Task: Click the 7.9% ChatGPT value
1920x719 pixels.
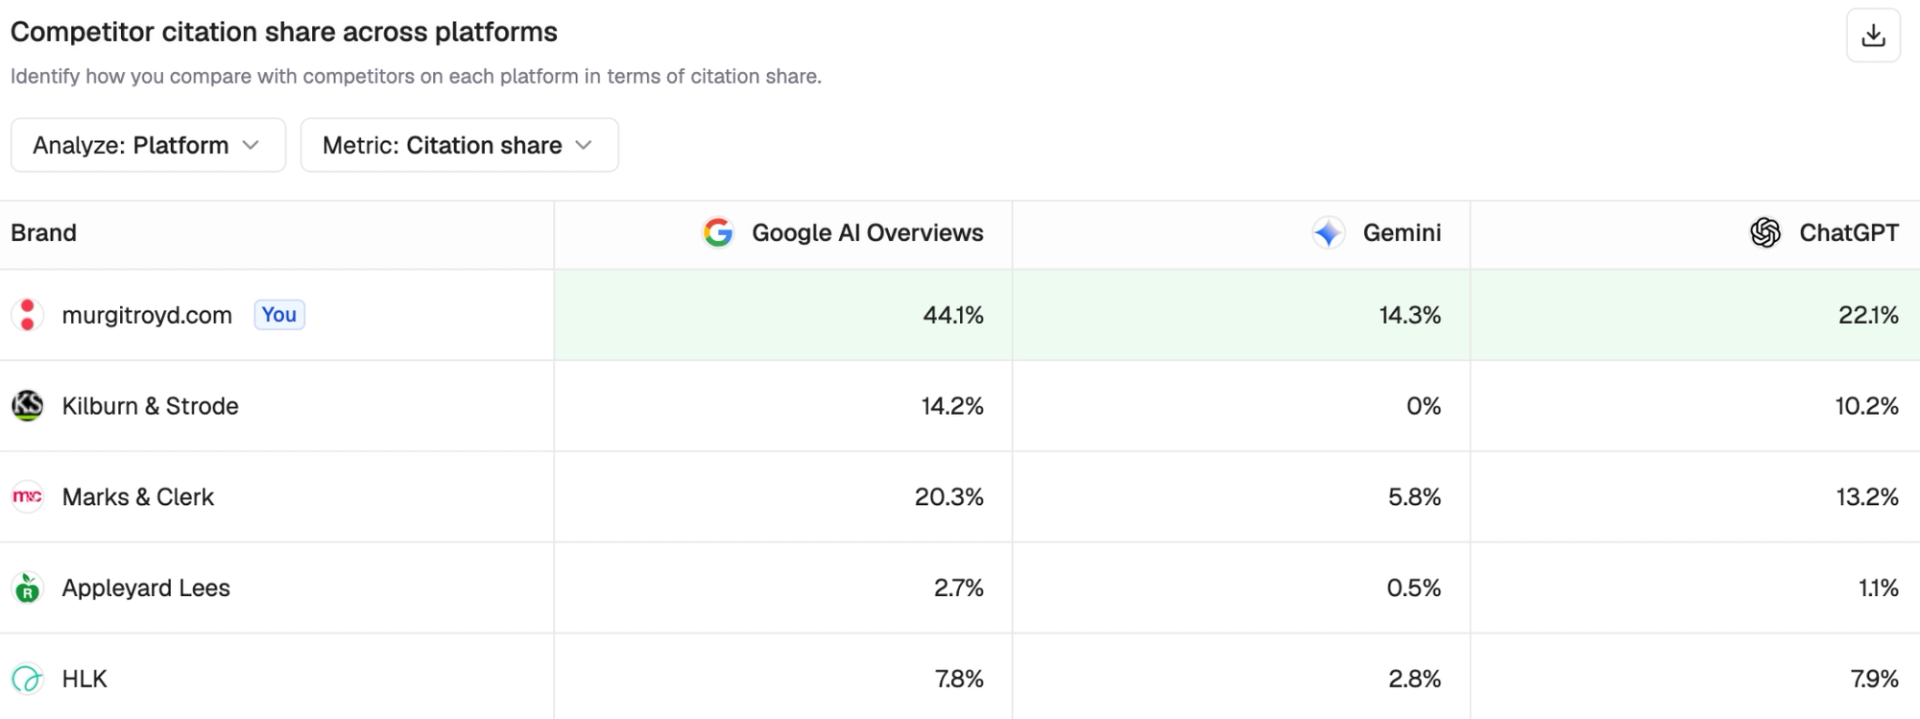Action: click(x=1875, y=679)
